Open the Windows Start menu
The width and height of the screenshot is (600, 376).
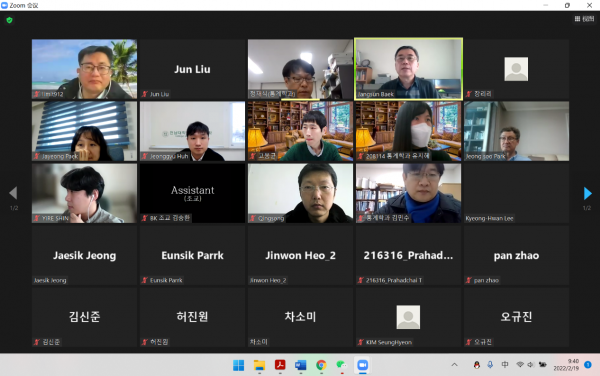point(239,365)
